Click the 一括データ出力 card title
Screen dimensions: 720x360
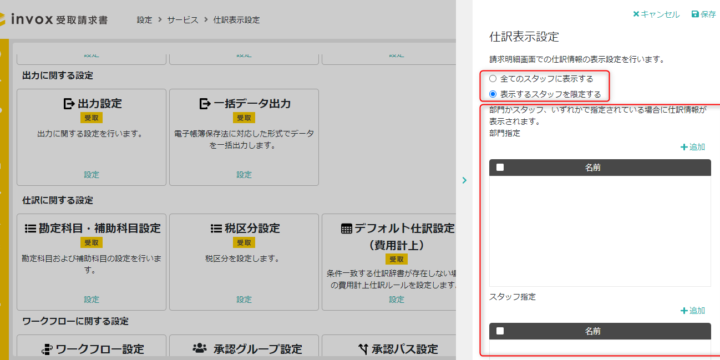pyautogui.click(x=252, y=104)
